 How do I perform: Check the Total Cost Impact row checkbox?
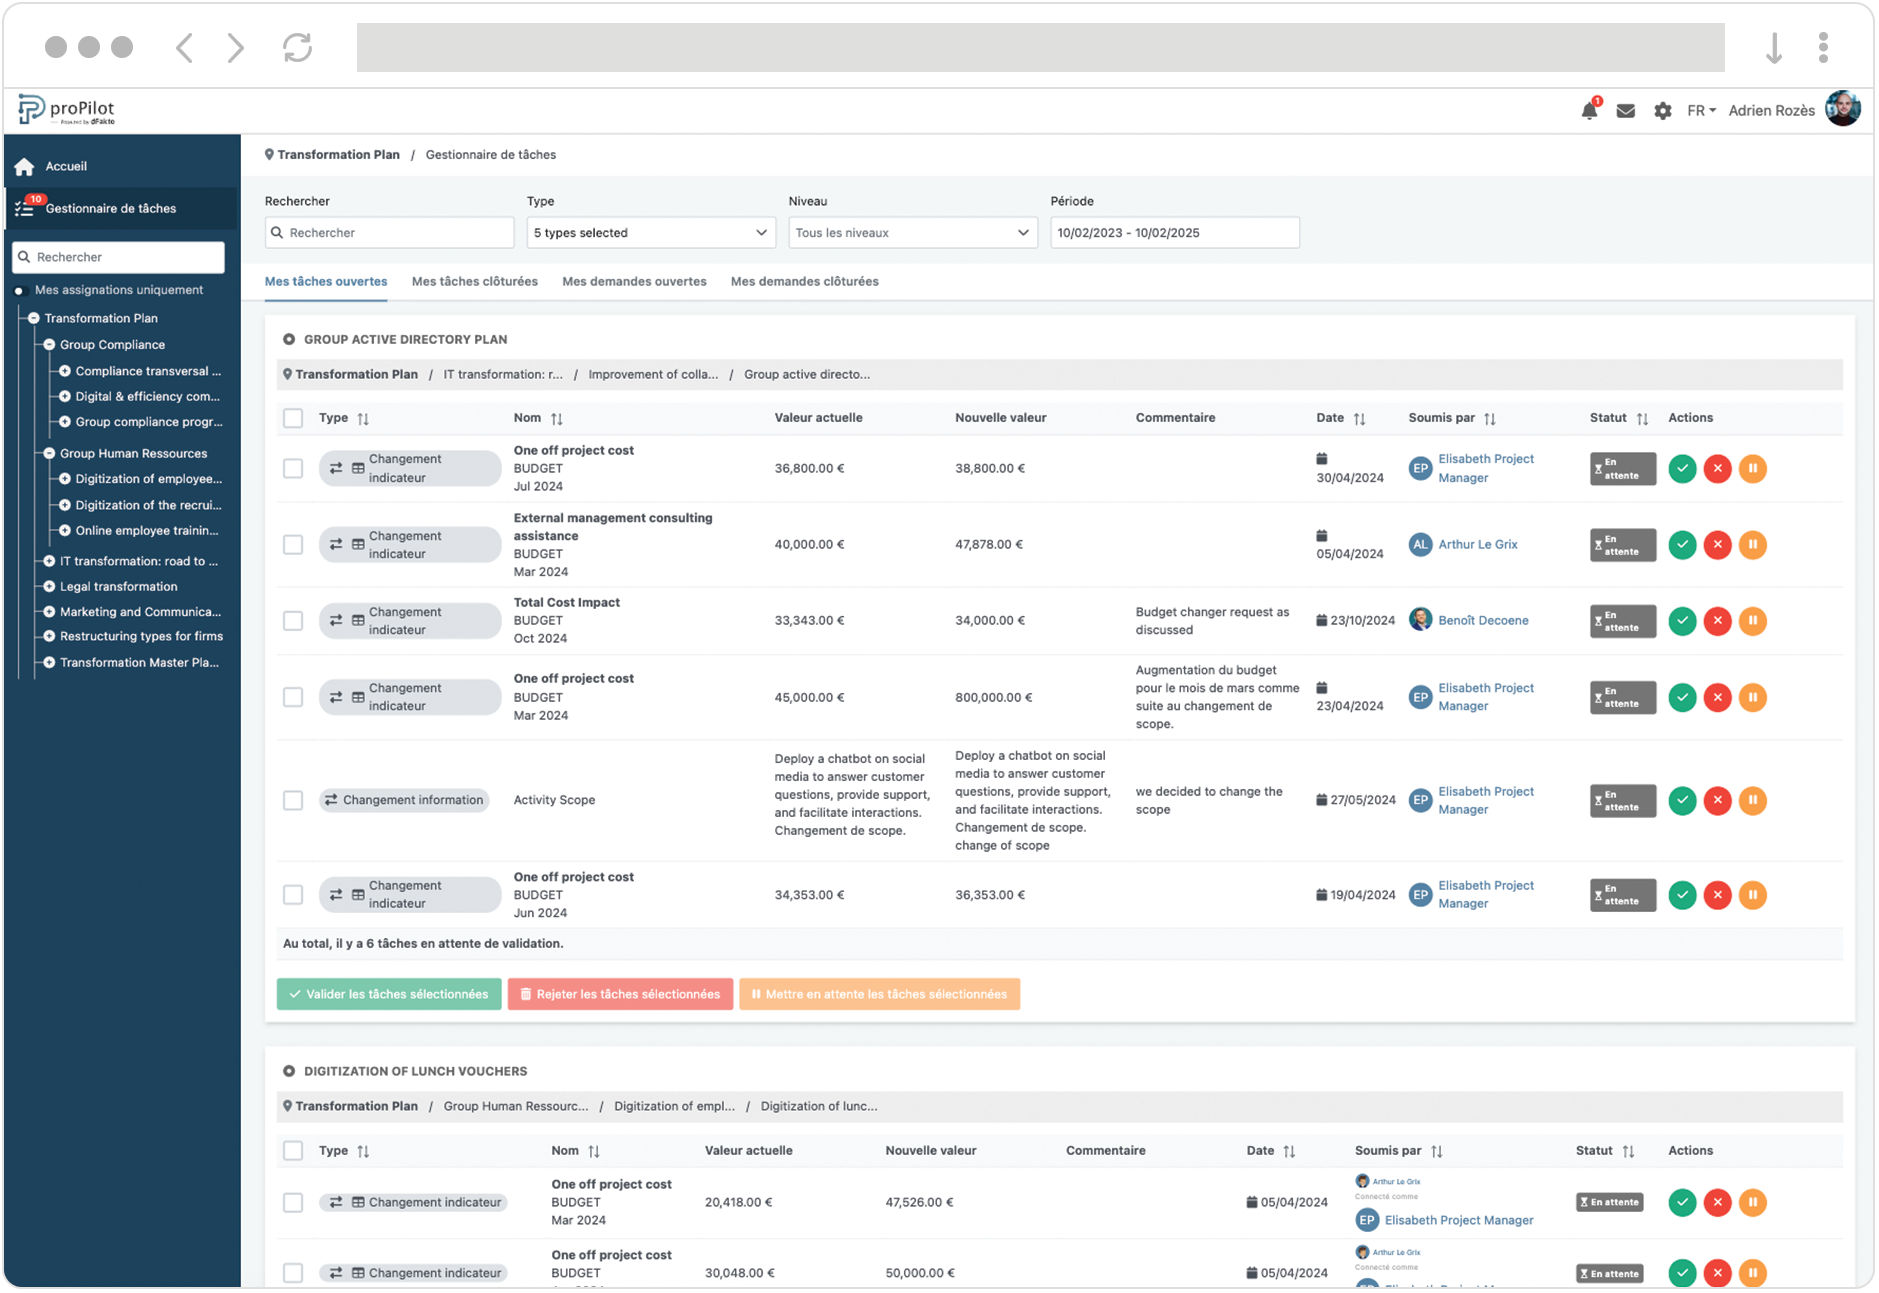click(293, 621)
